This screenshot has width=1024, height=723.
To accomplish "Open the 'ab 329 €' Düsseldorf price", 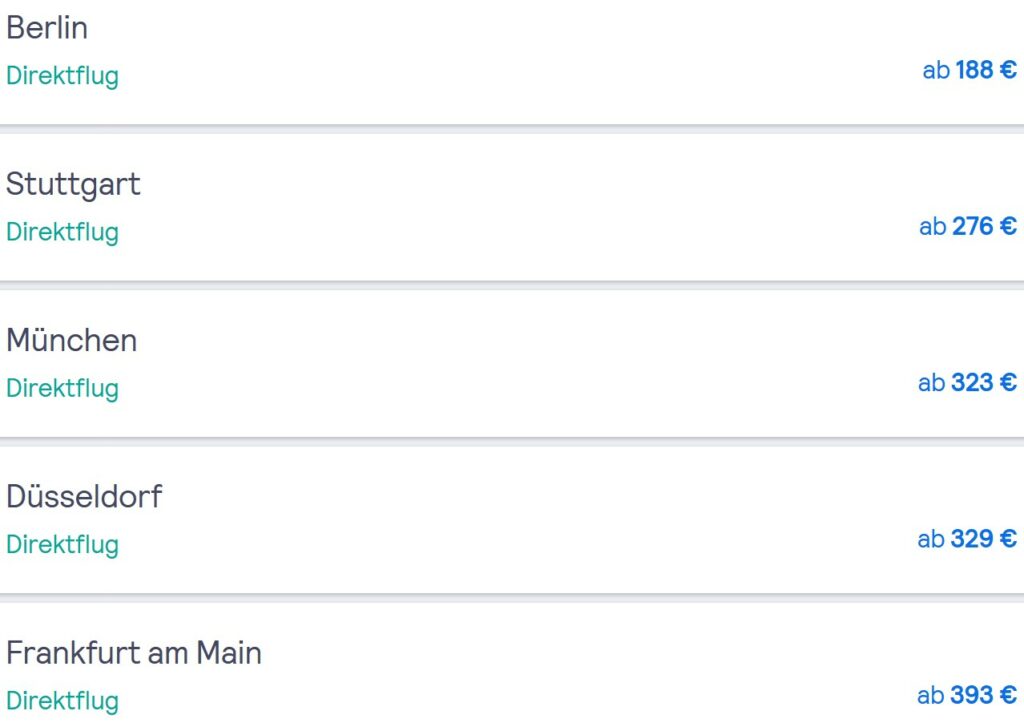I will point(967,539).
